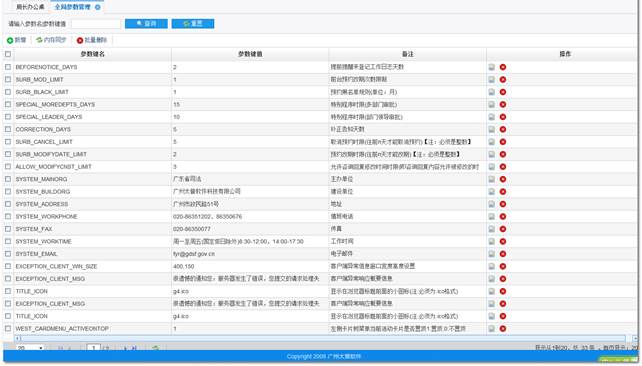Click the 操作 column header
Screen dimensions: 642x366
[565, 54]
